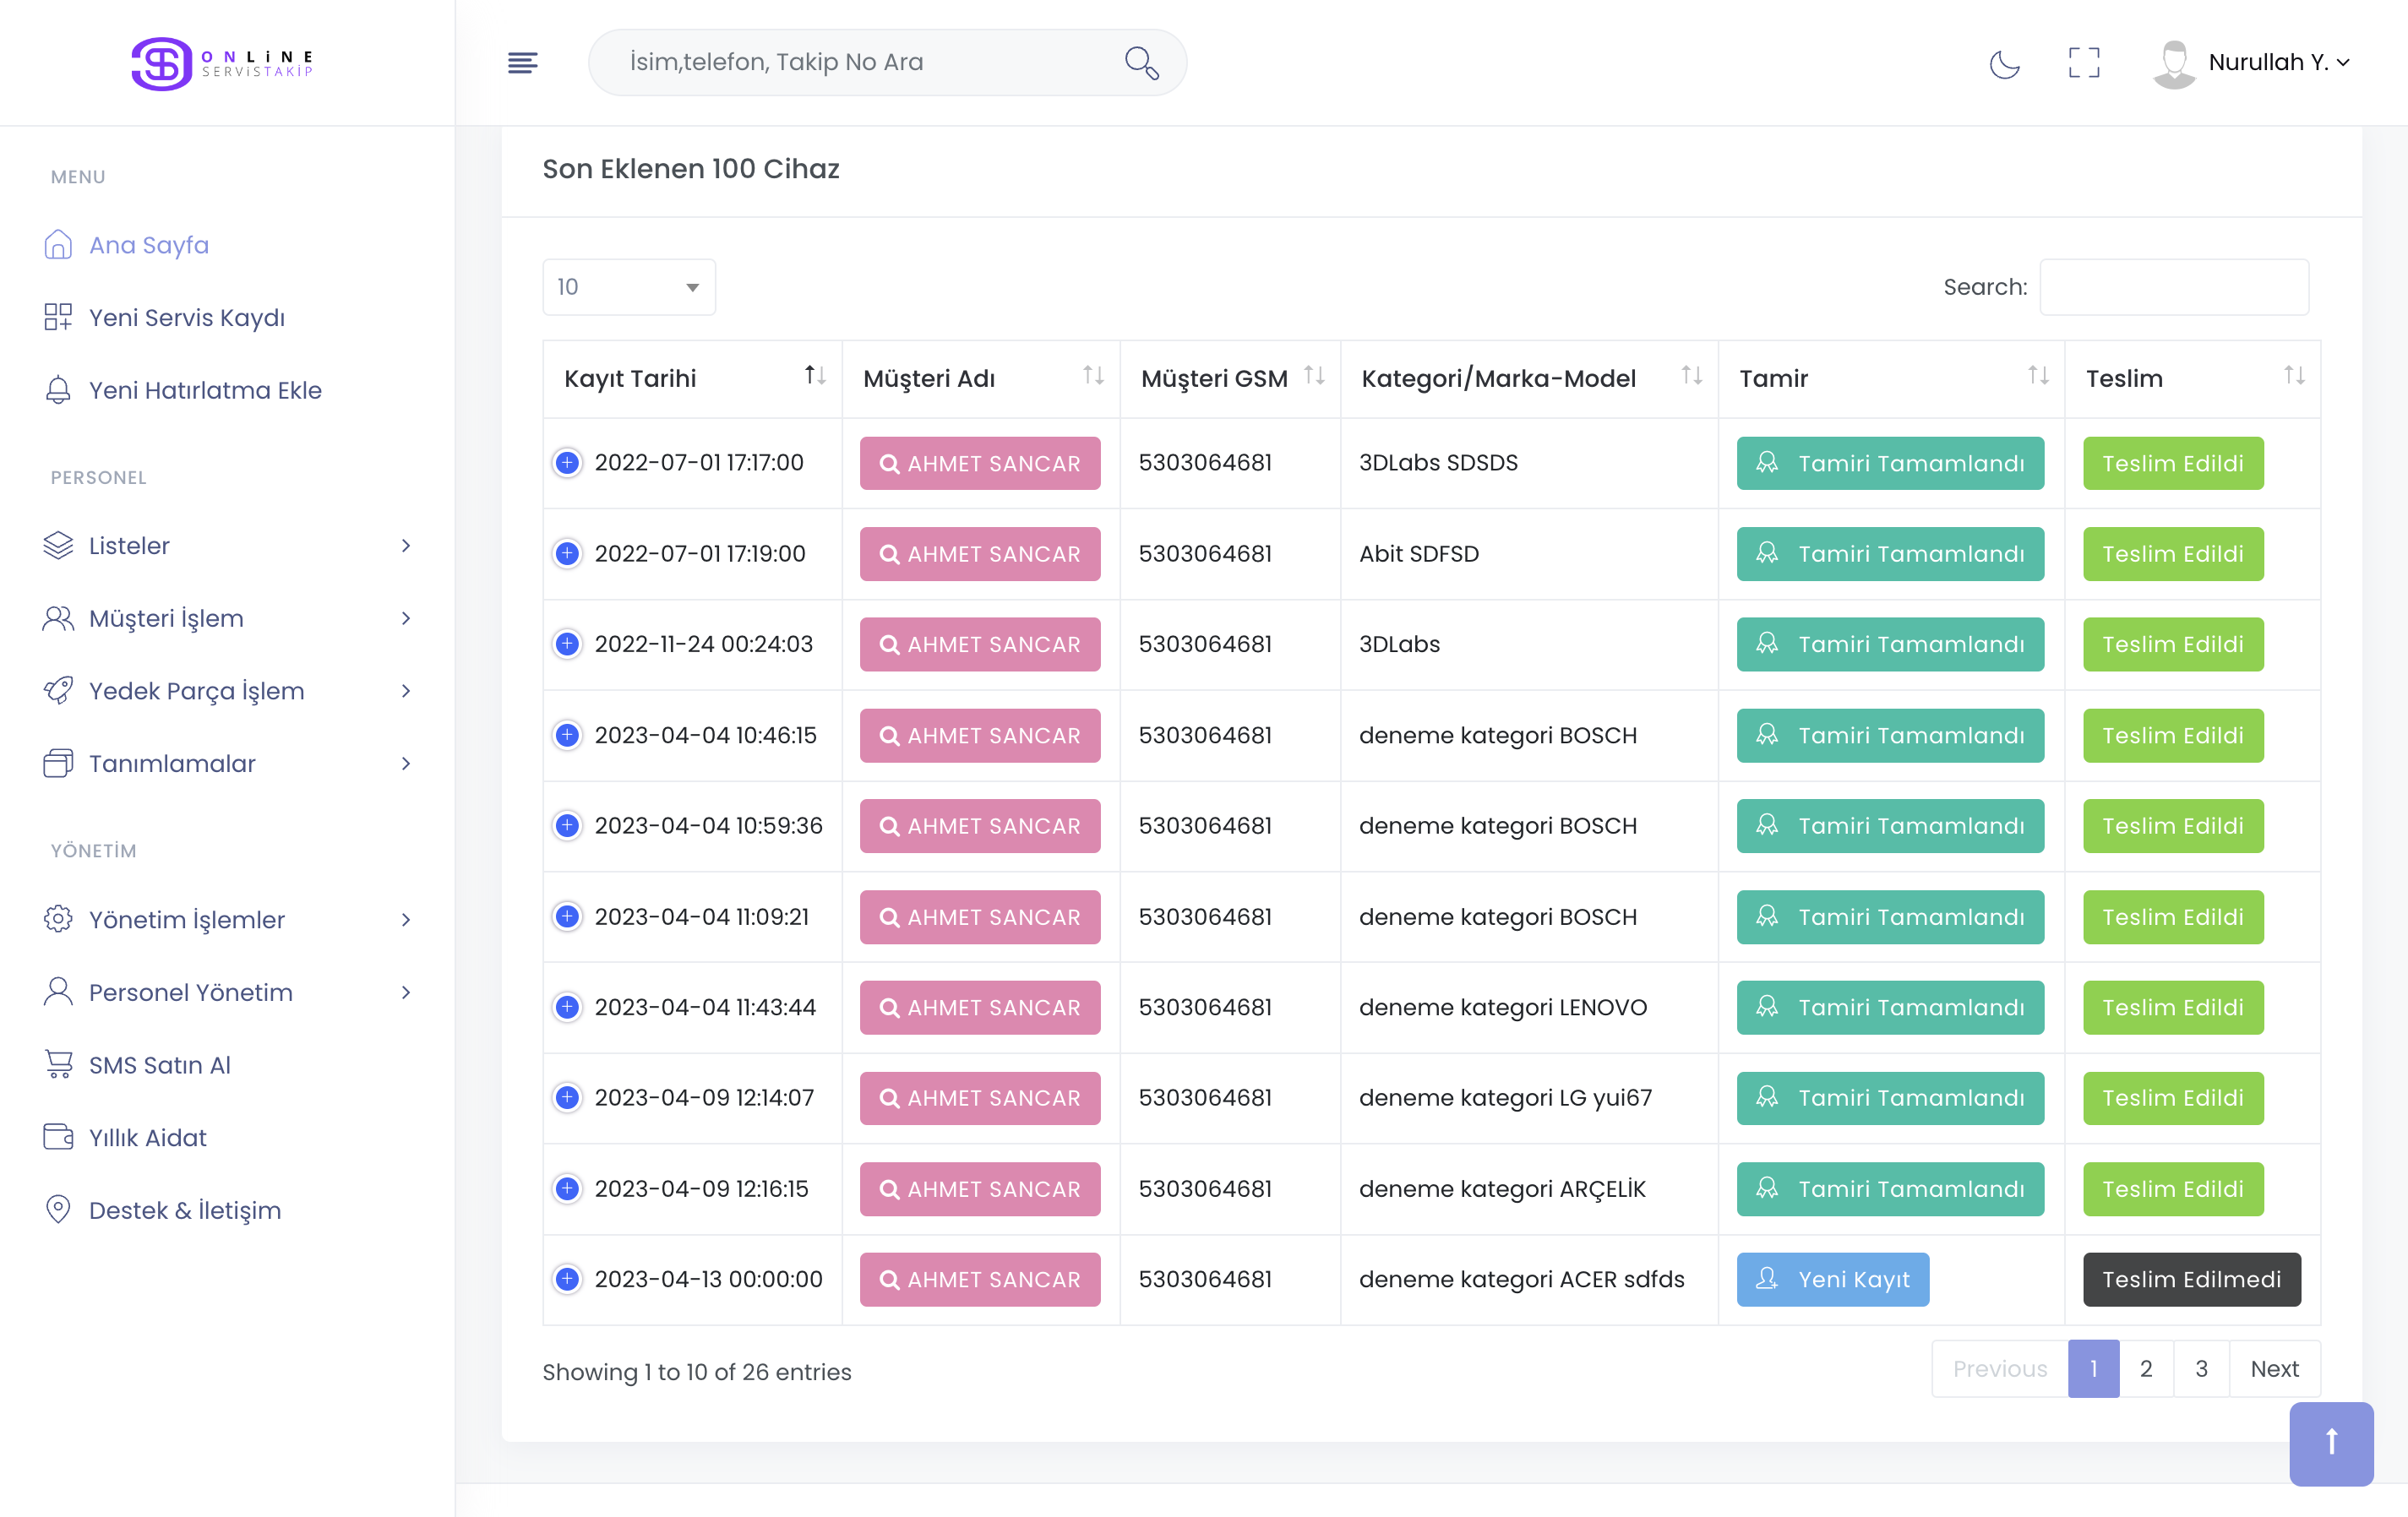Click the Online Servis Takip logo
Image resolution: width=2408 pixels, height=1517 pixels.
point(223,63)
